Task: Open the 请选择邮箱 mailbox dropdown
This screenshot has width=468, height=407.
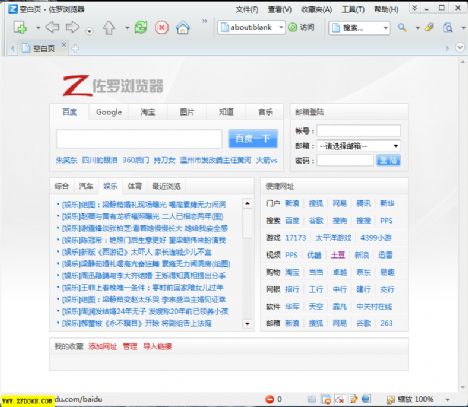Action: [x=359, y=146]
